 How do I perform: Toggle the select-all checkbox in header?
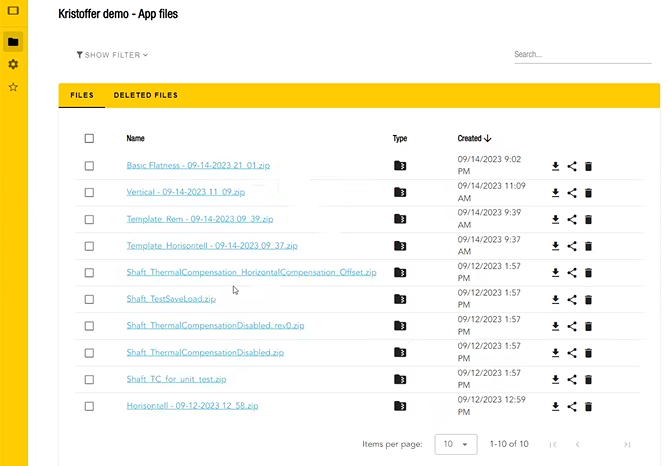click(x=89, y=139)
